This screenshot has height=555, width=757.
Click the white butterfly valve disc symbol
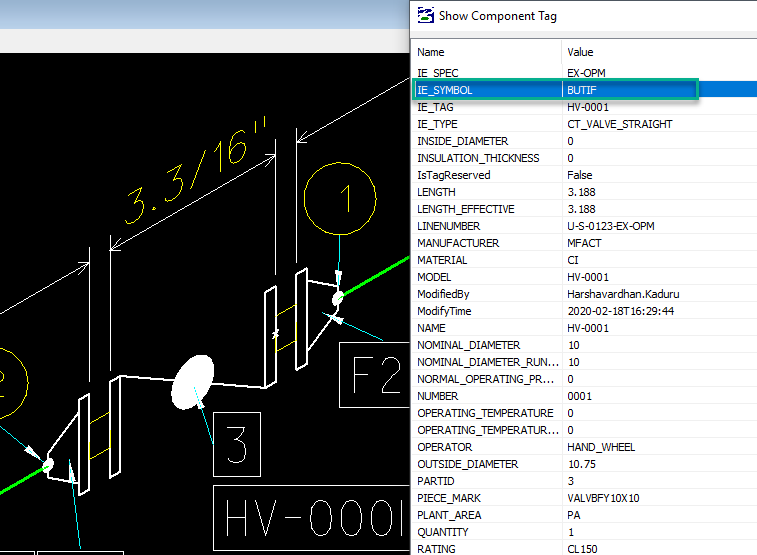pos(193,382)
